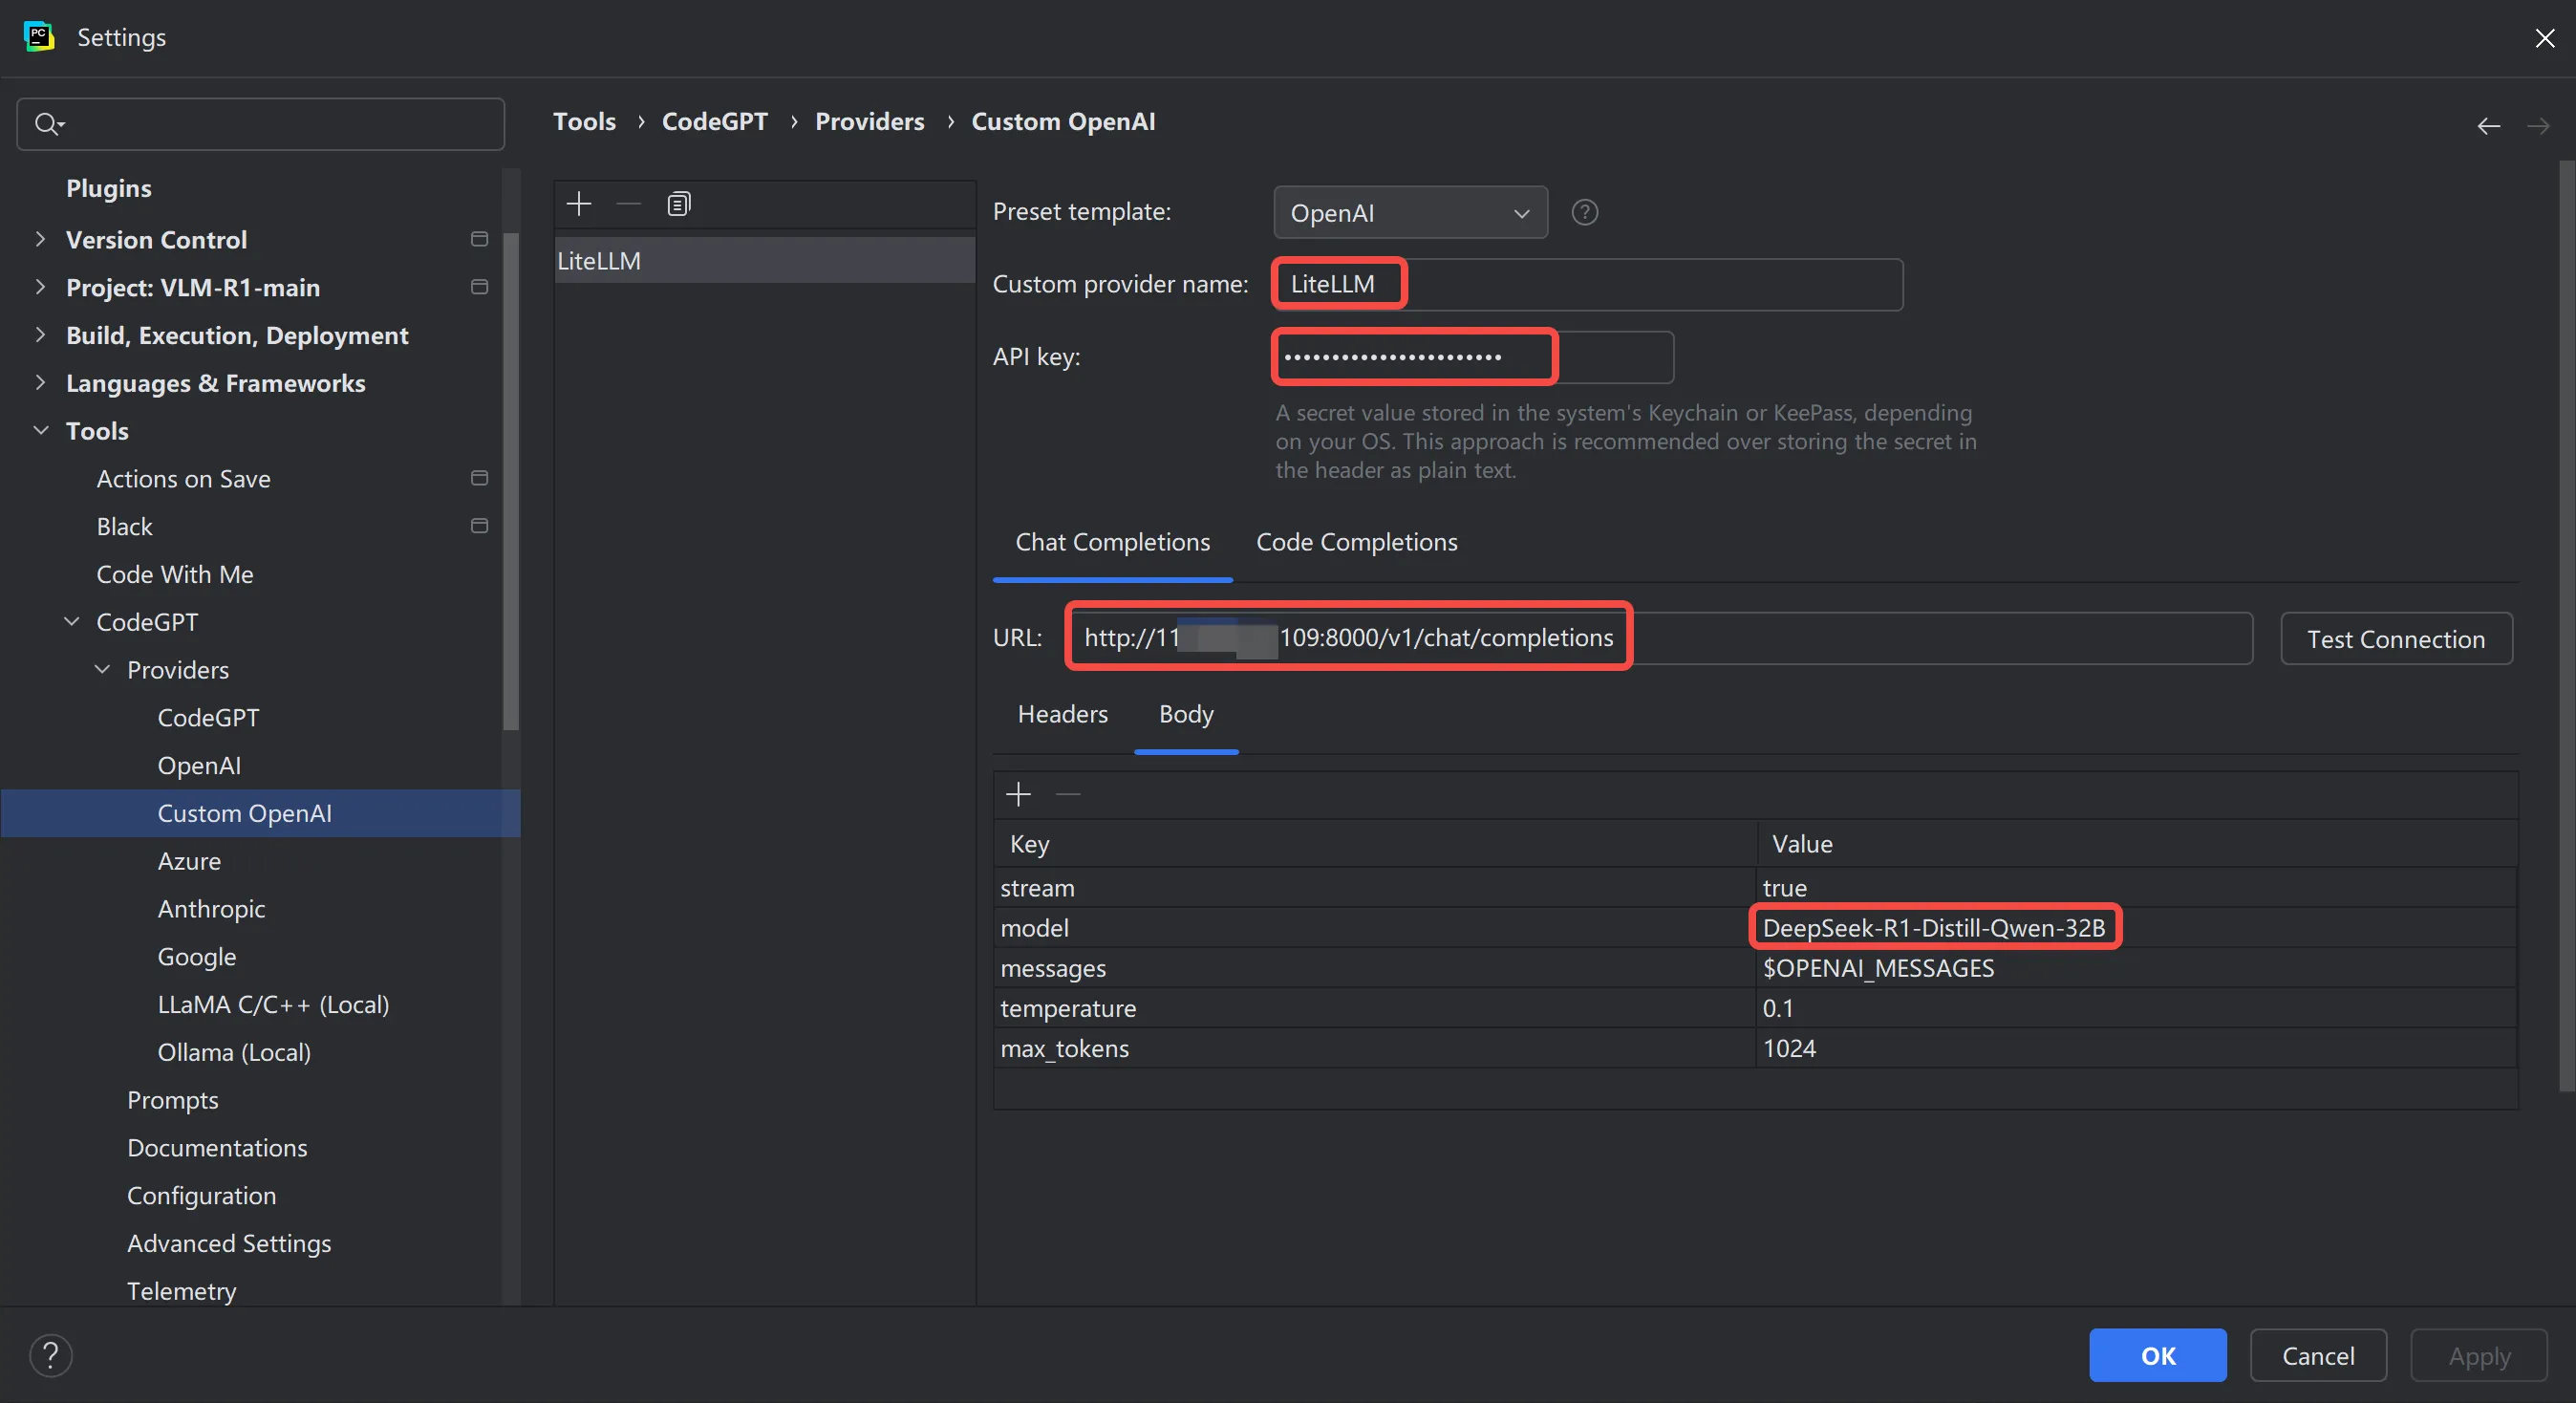Select Ollama (Local) provider
The width and height of the screenshot is (2576, 1403).
234,1053
